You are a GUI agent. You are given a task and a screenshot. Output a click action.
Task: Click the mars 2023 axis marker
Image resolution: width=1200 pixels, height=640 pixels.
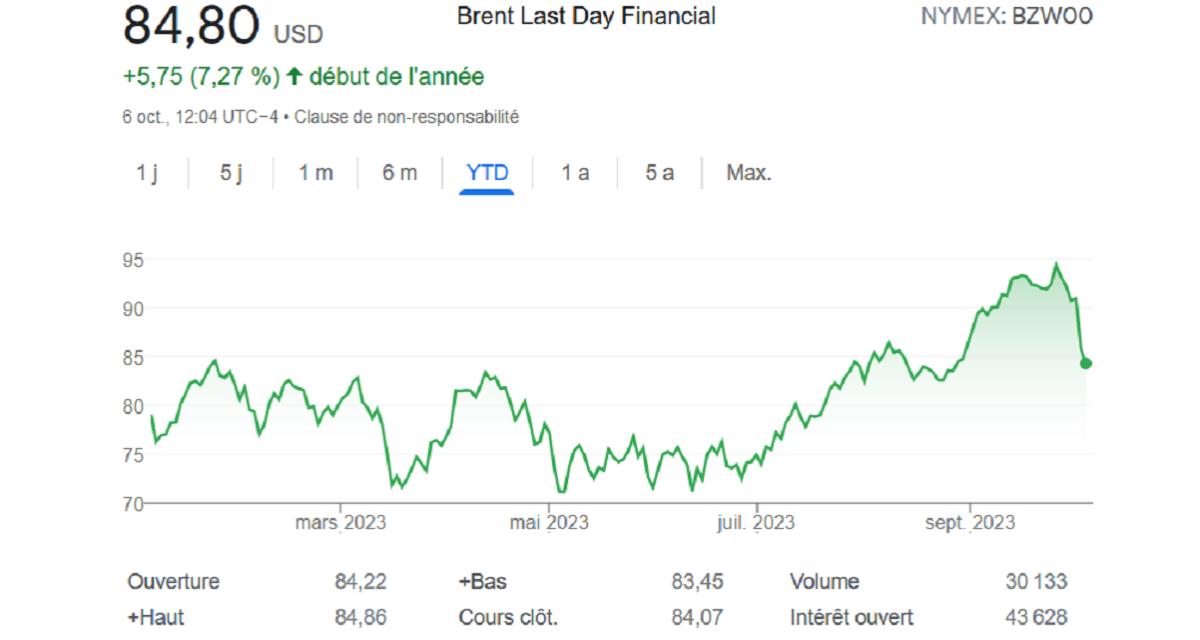[x=341, y=522]
